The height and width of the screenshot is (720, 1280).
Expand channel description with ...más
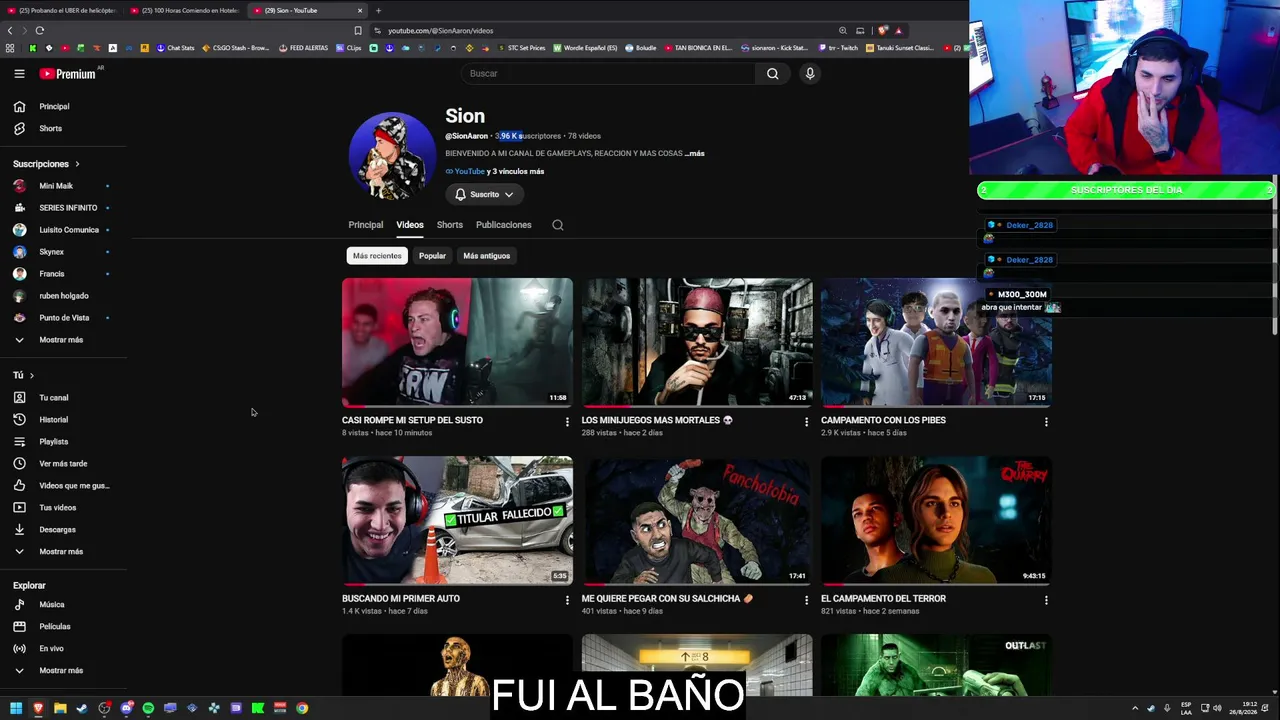point(695,154)
